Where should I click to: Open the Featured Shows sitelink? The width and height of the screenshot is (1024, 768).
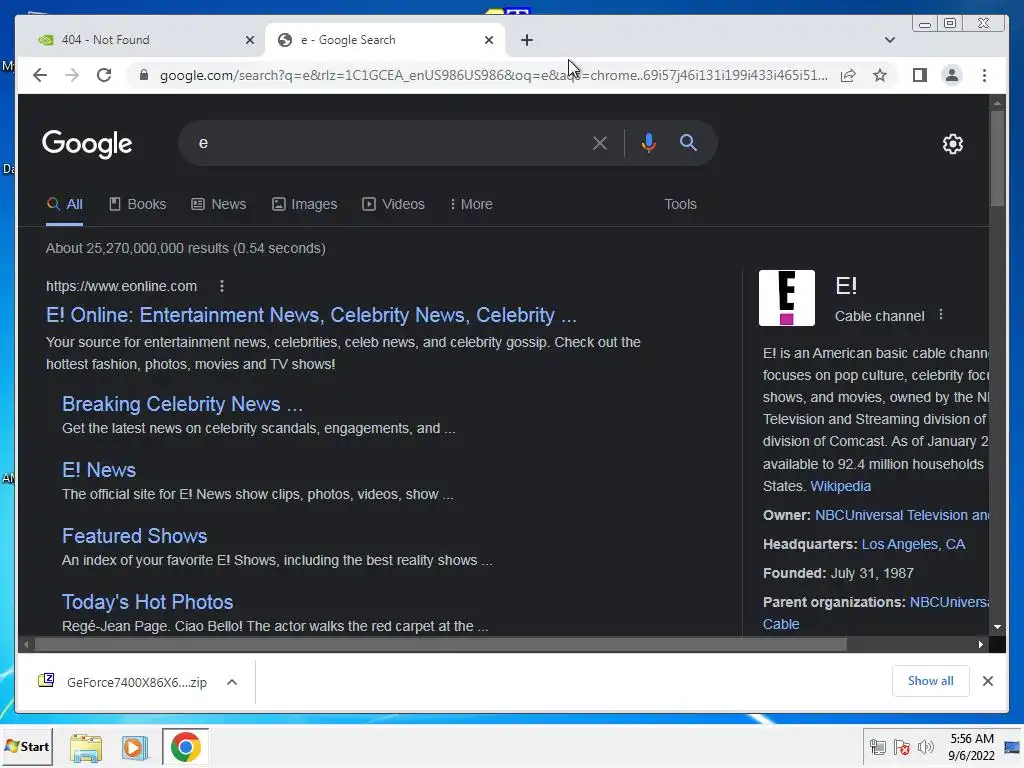pyautogui.click(x=135, y=536)
